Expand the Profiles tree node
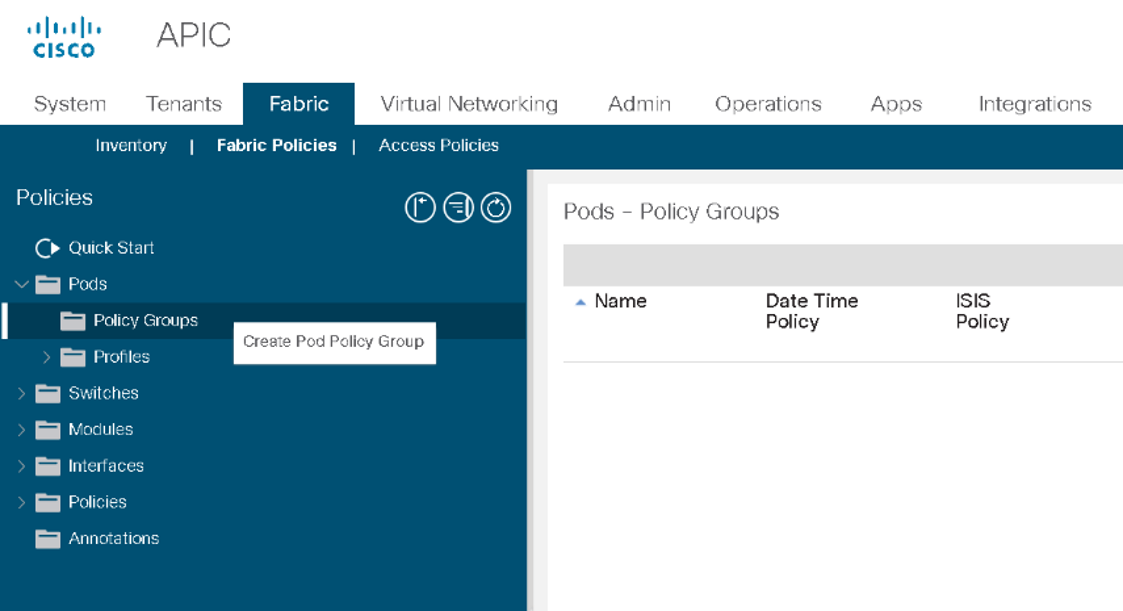The image size is (1123, 611). [x=47, y=357]
